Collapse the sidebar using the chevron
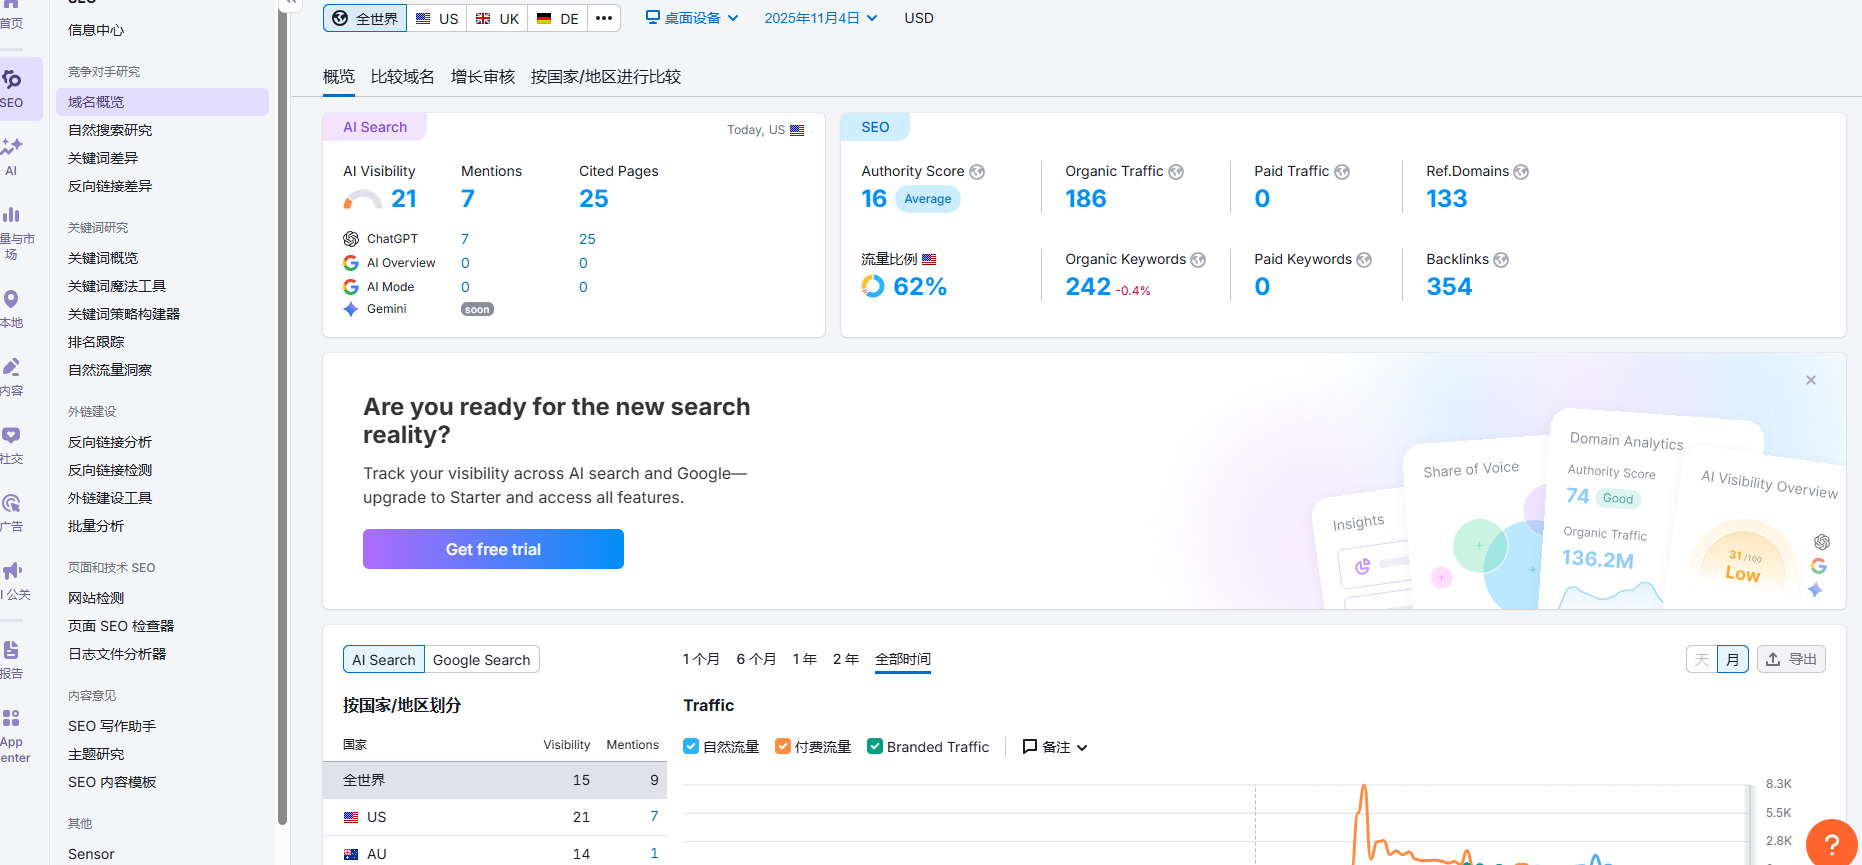The image size is (1862, 865). (x=290, y=3)
